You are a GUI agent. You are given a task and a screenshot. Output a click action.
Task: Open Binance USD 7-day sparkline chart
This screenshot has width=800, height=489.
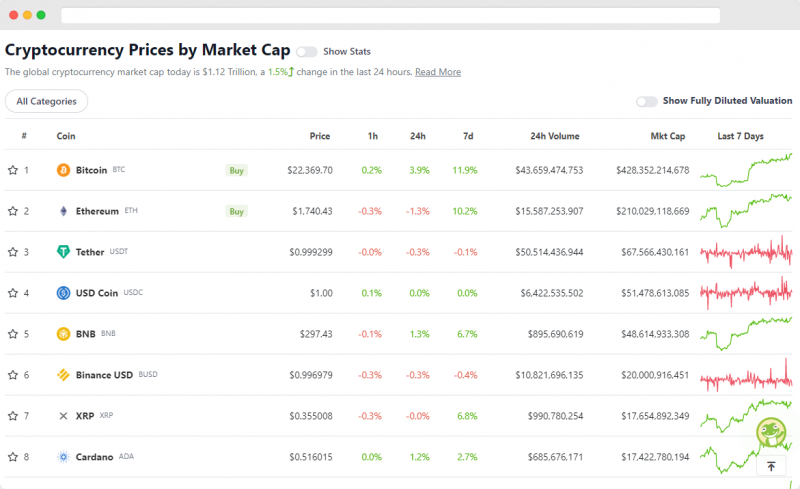pyautogui.click(x=746, y=377)
